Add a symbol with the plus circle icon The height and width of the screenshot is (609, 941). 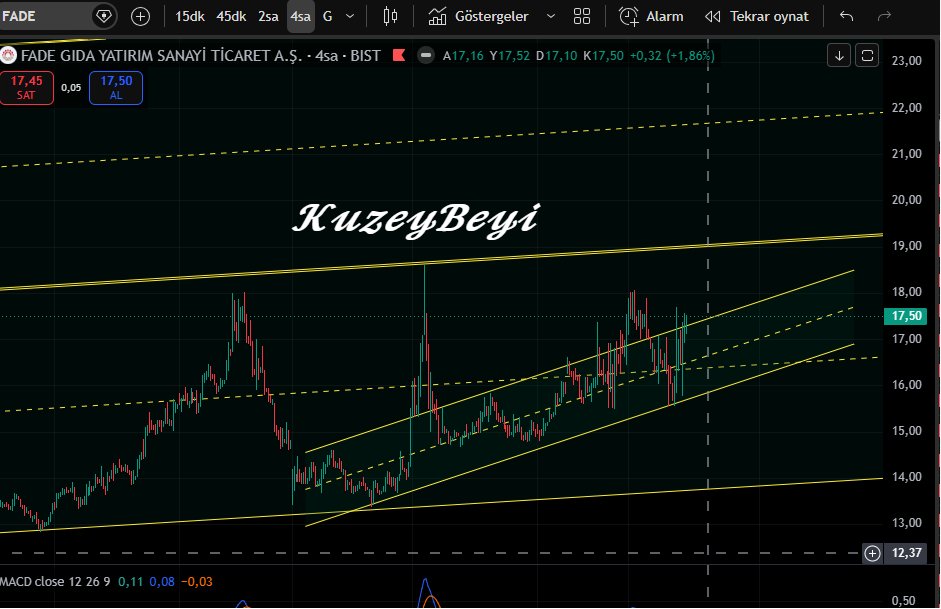pos(140,17)
